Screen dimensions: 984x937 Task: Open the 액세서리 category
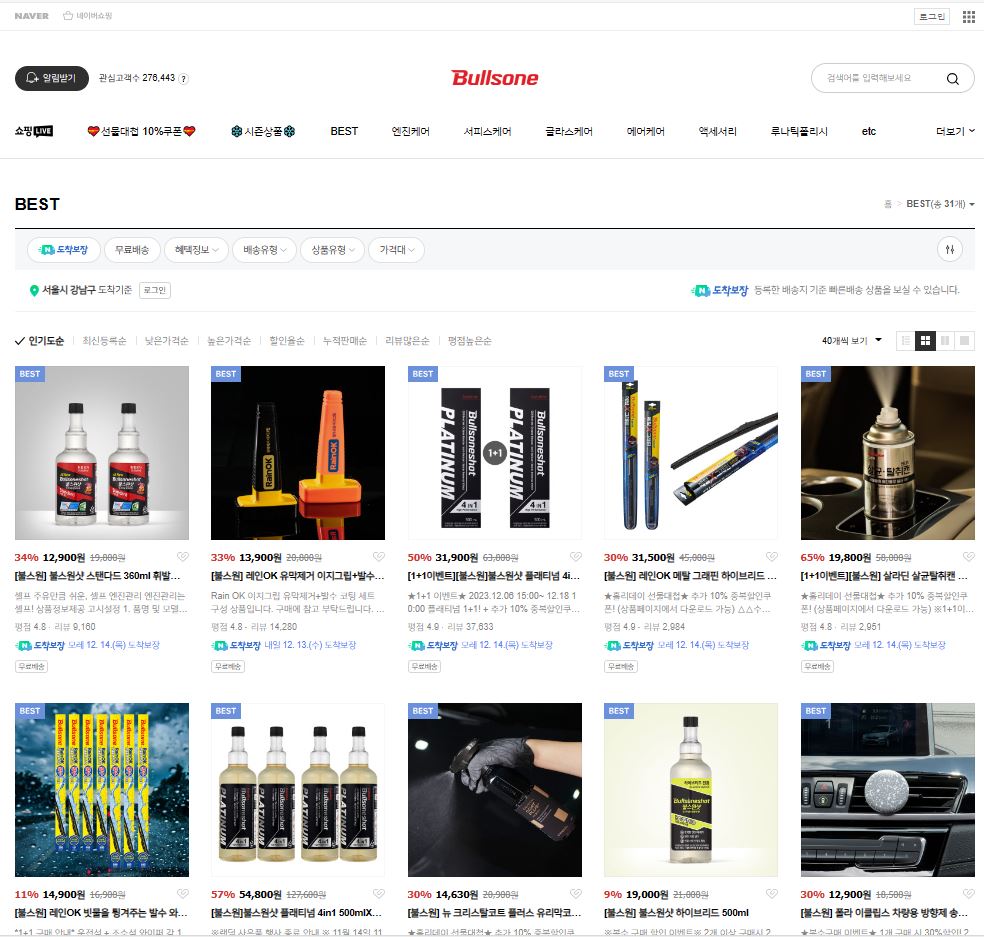click(x=717, y=131)
